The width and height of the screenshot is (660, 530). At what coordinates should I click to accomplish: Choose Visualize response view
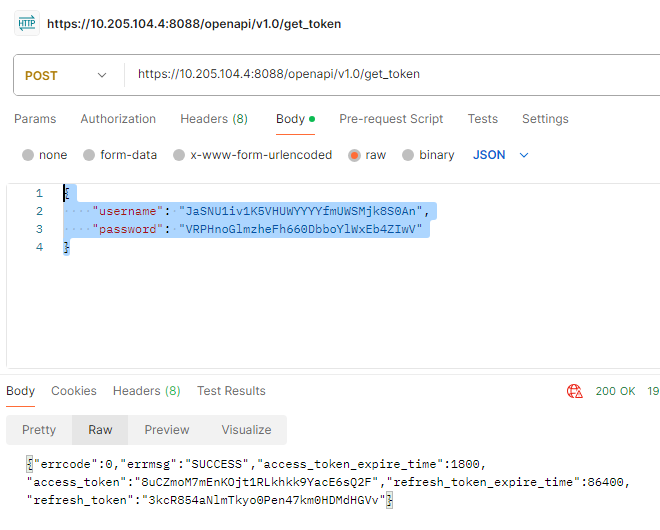[x=246, y=430]
